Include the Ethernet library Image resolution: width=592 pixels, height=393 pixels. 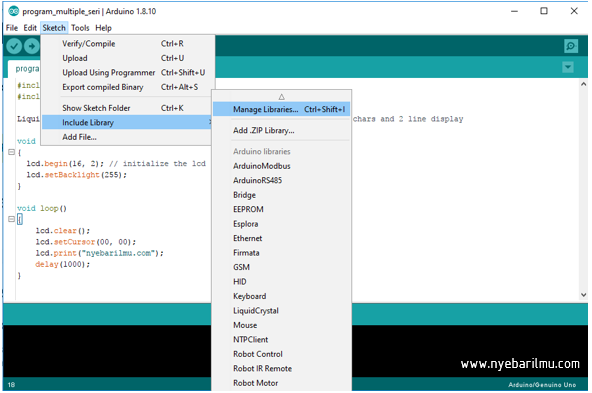[x=282, y=239]
